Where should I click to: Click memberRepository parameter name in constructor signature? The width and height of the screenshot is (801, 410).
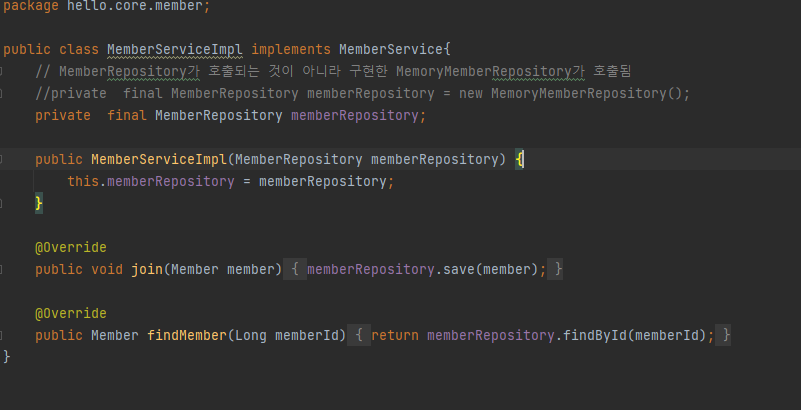pyautogui.click(x=434, y=159)
